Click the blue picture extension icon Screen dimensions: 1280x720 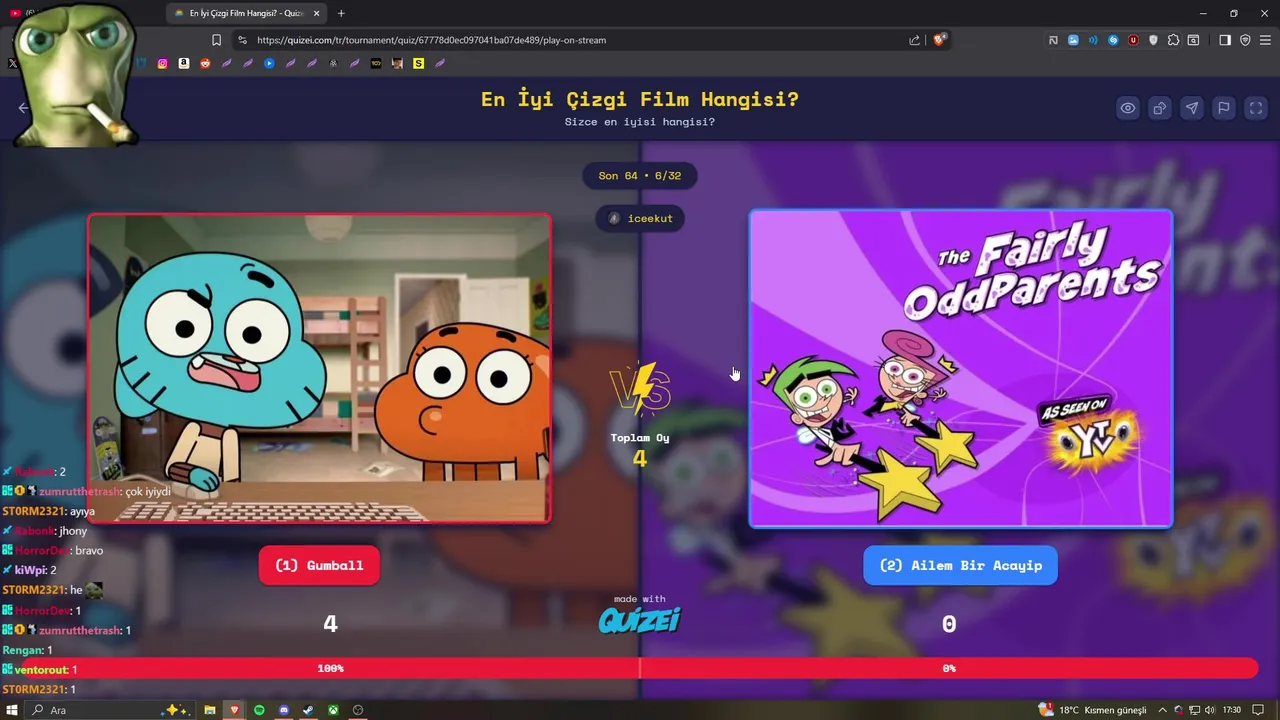[x=1073, y=40]
